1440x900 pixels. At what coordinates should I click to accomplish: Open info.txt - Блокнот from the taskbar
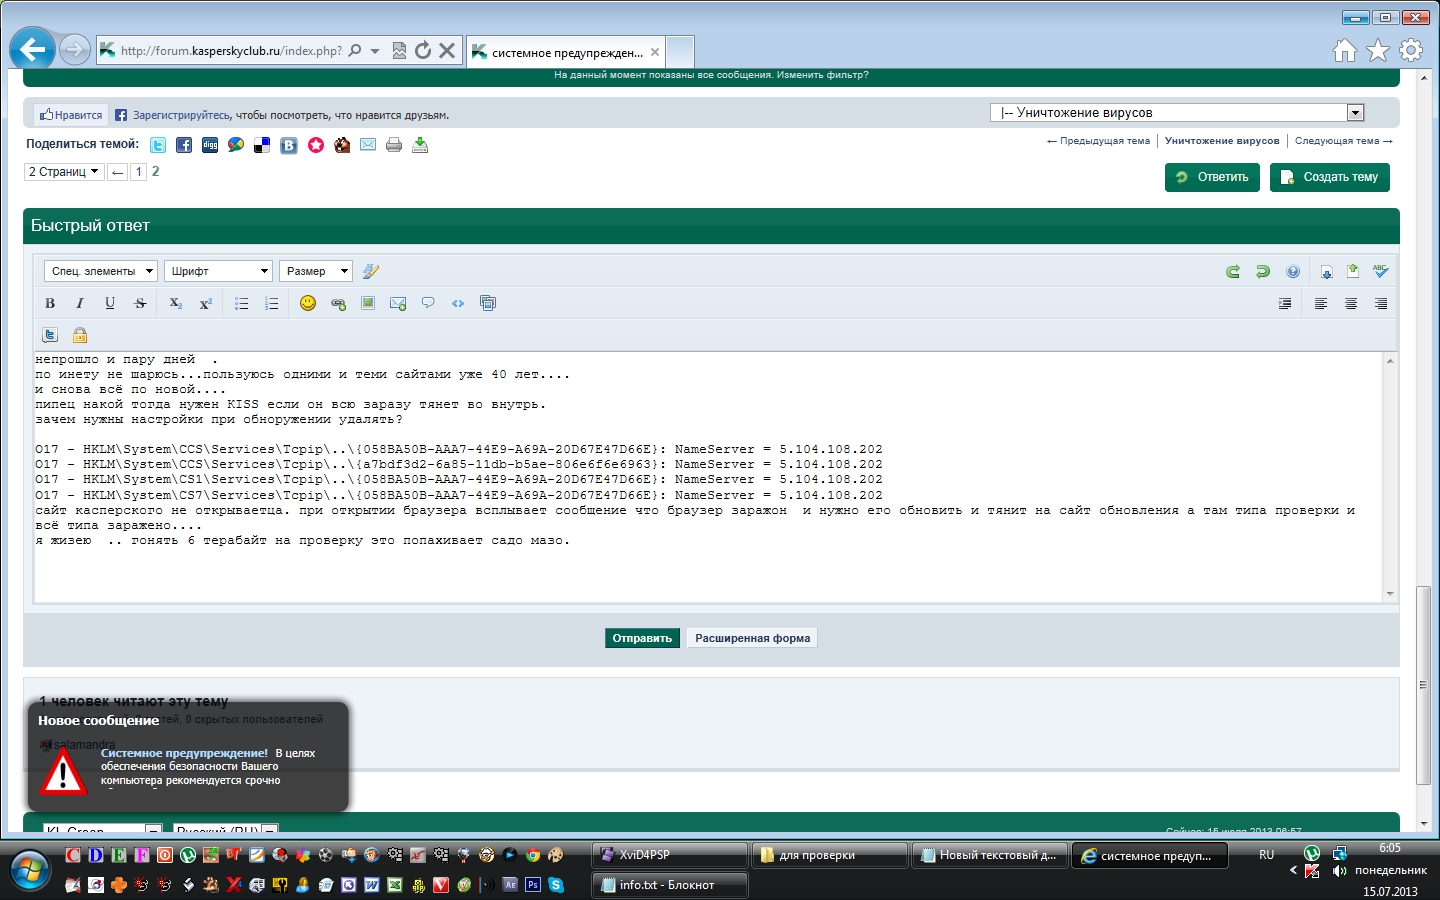(x=668, y=885)
